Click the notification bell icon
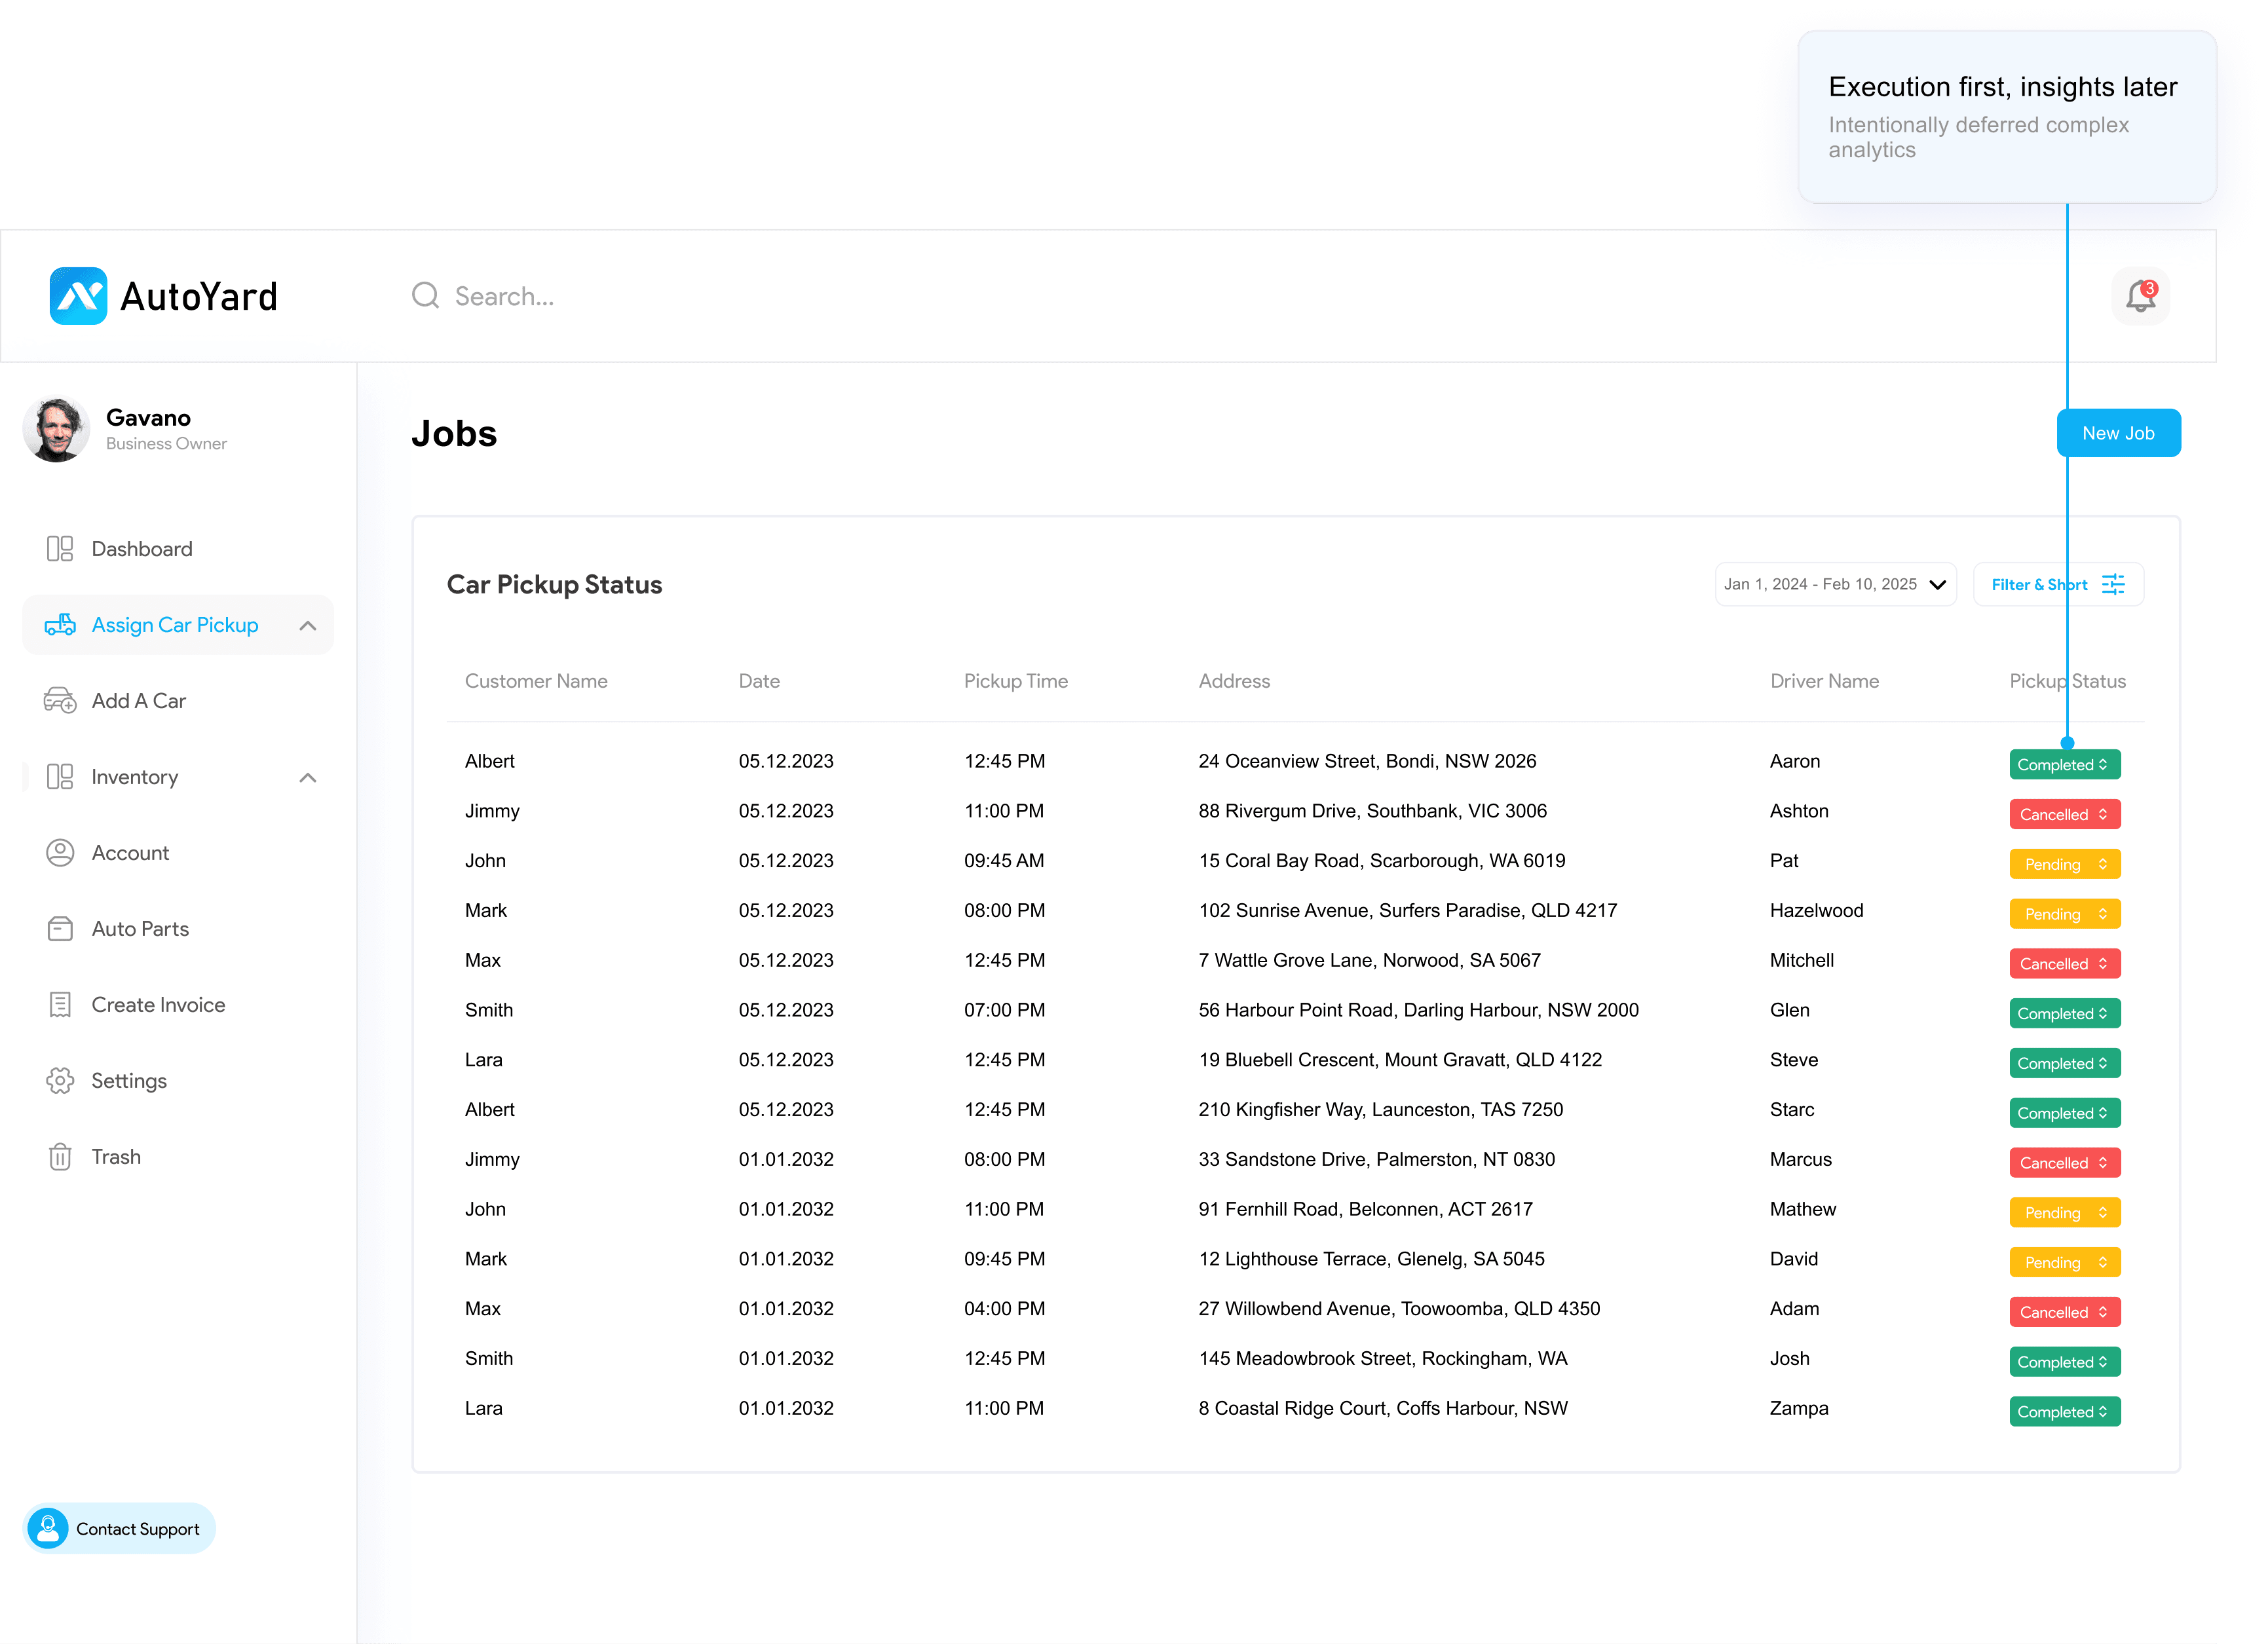This screenshot has width=2268, height=1644. tap(2140, 296)
